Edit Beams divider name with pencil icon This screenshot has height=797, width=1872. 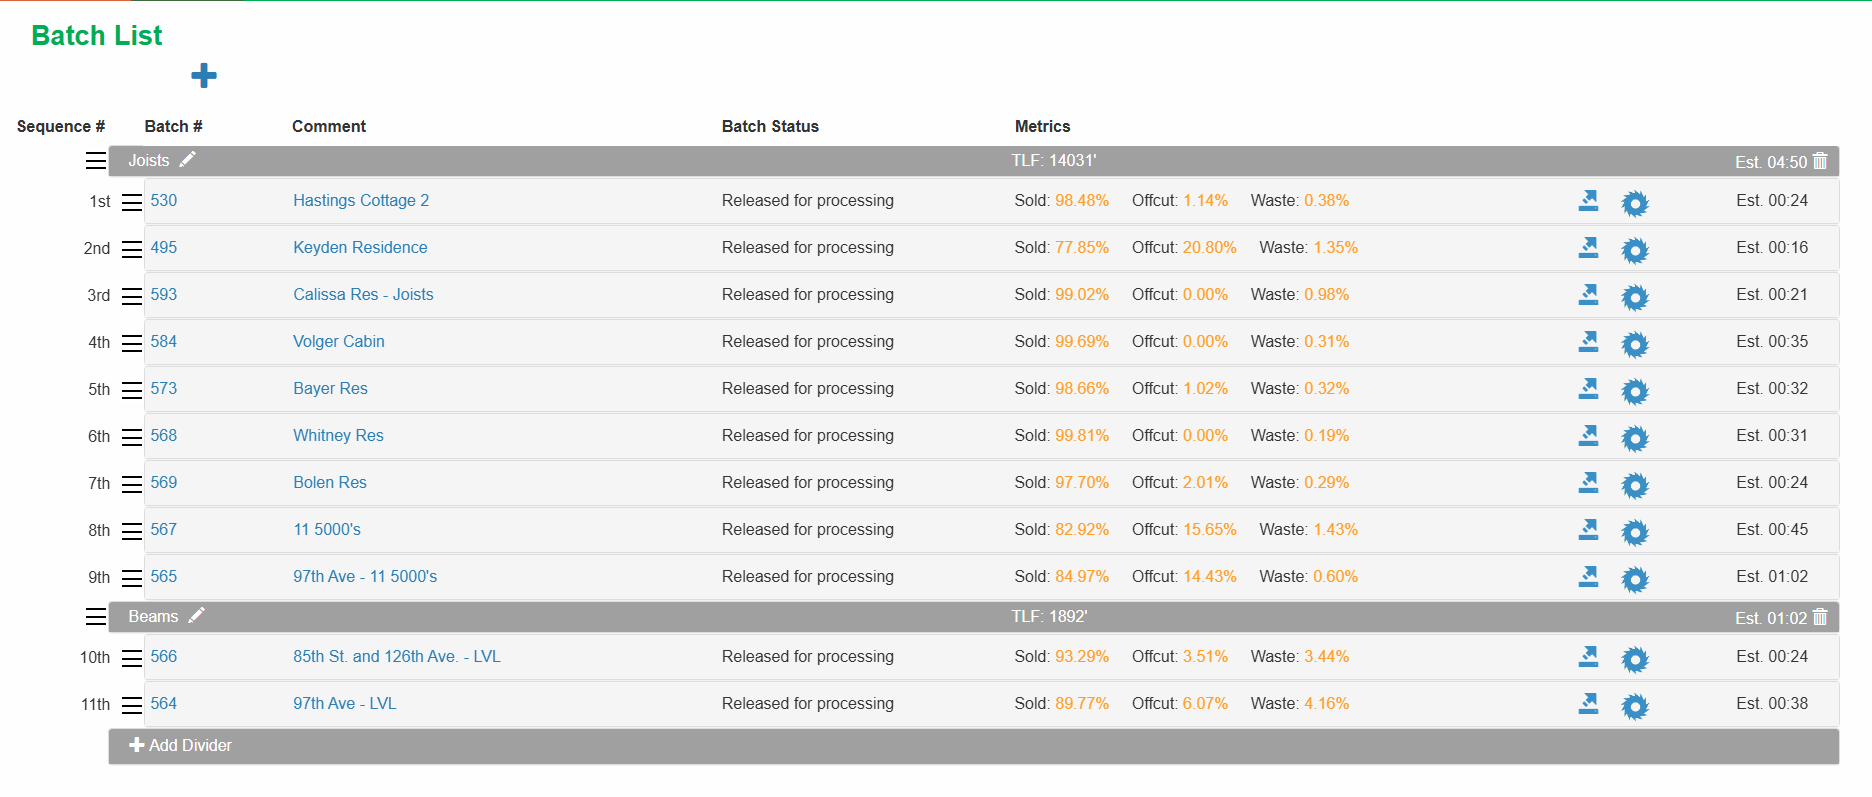[x=197, y=616]
